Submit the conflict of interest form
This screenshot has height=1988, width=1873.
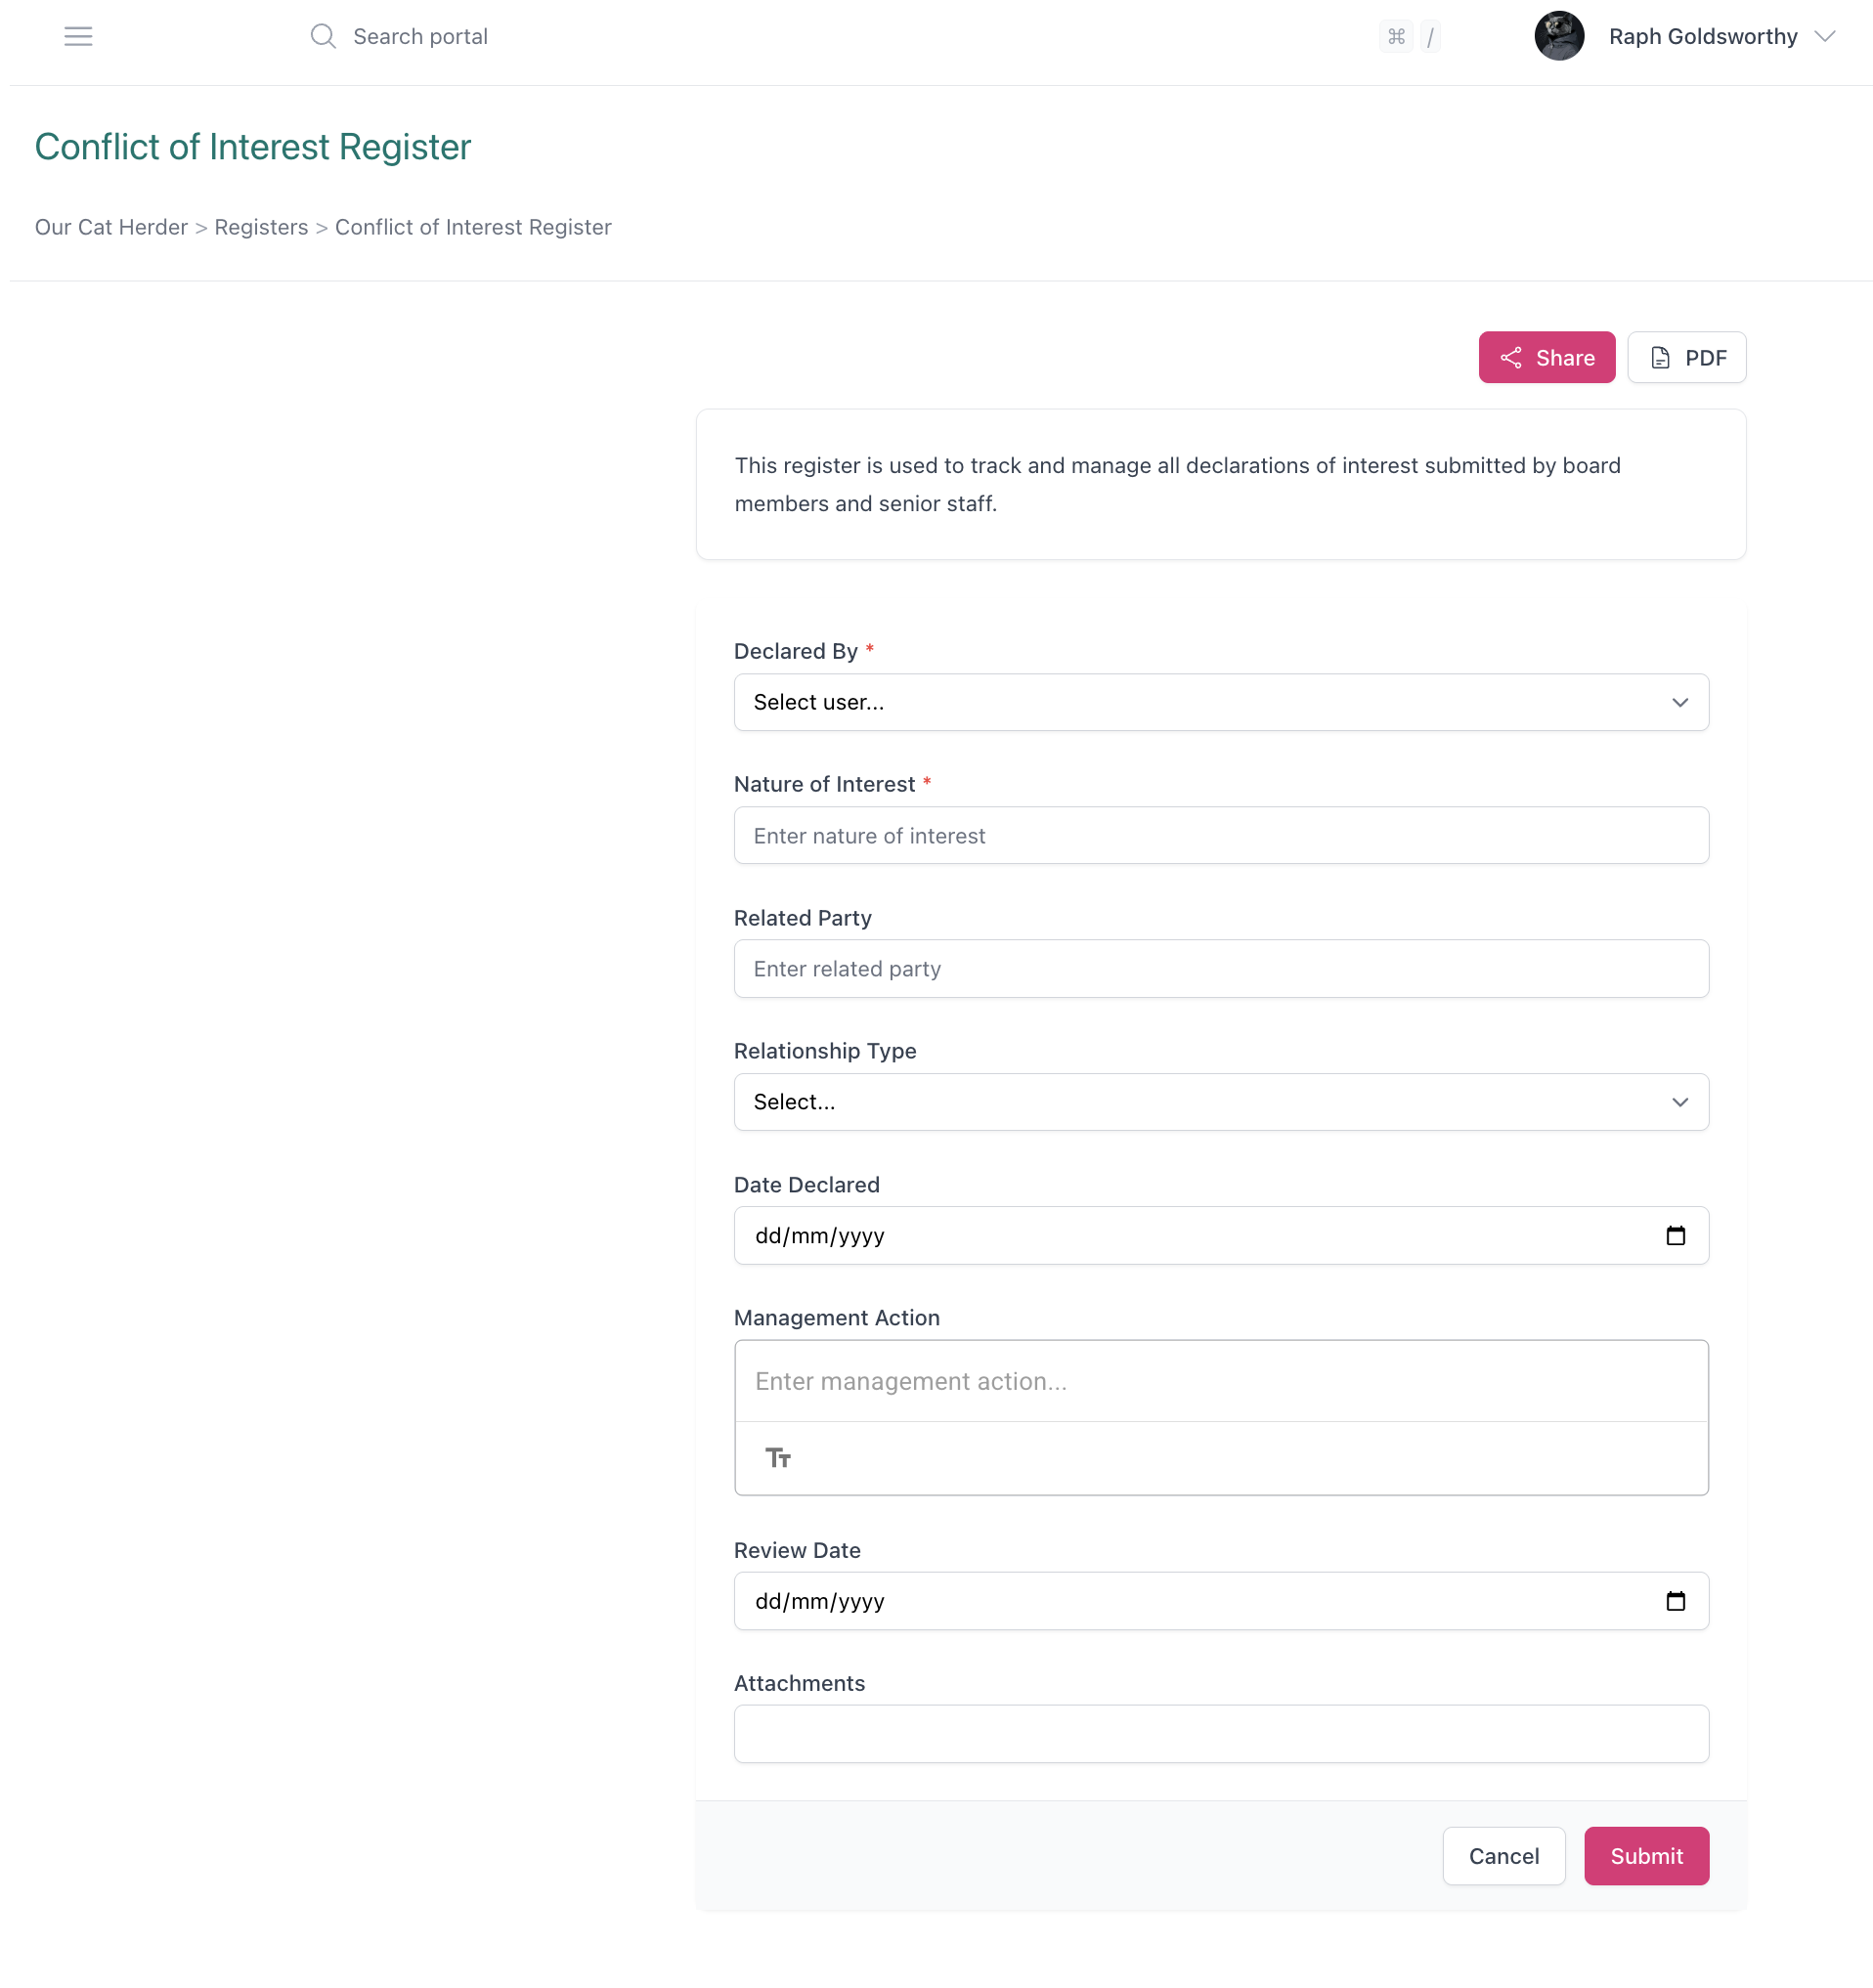click(1646, 1856)
